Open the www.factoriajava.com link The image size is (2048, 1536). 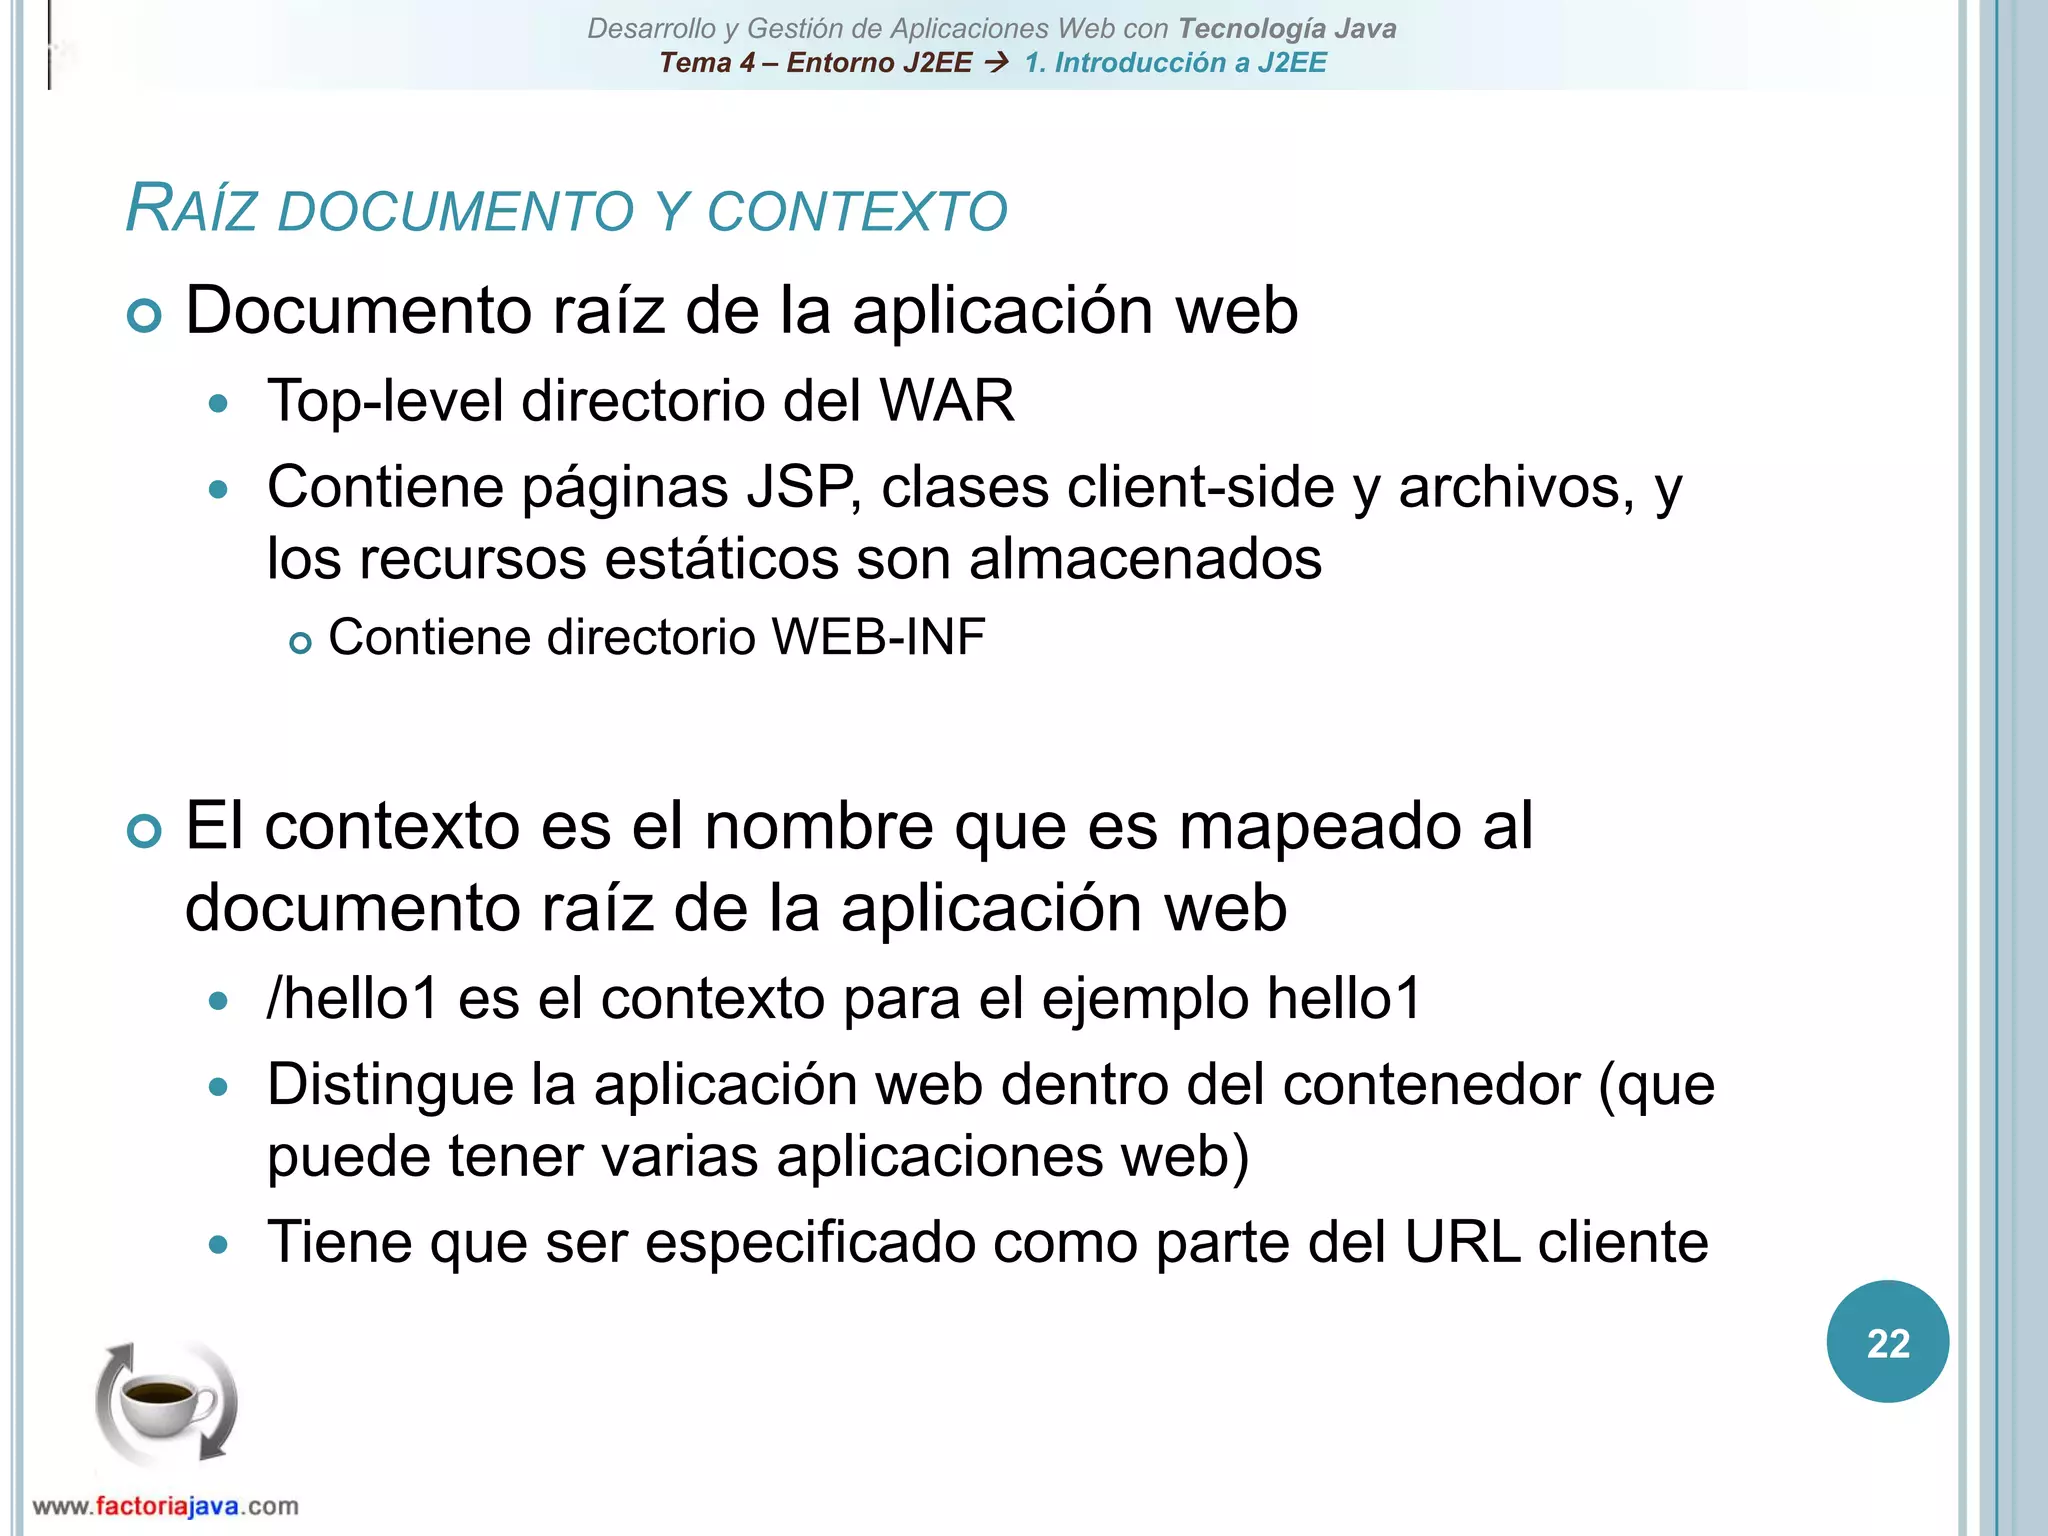point(165,1506)
